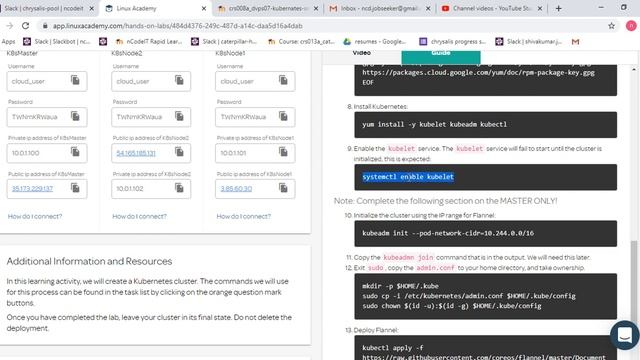Click the sudo chown command line
This screenshot has width=640, height=360.
pyautogui.click(x=451, y=306)
